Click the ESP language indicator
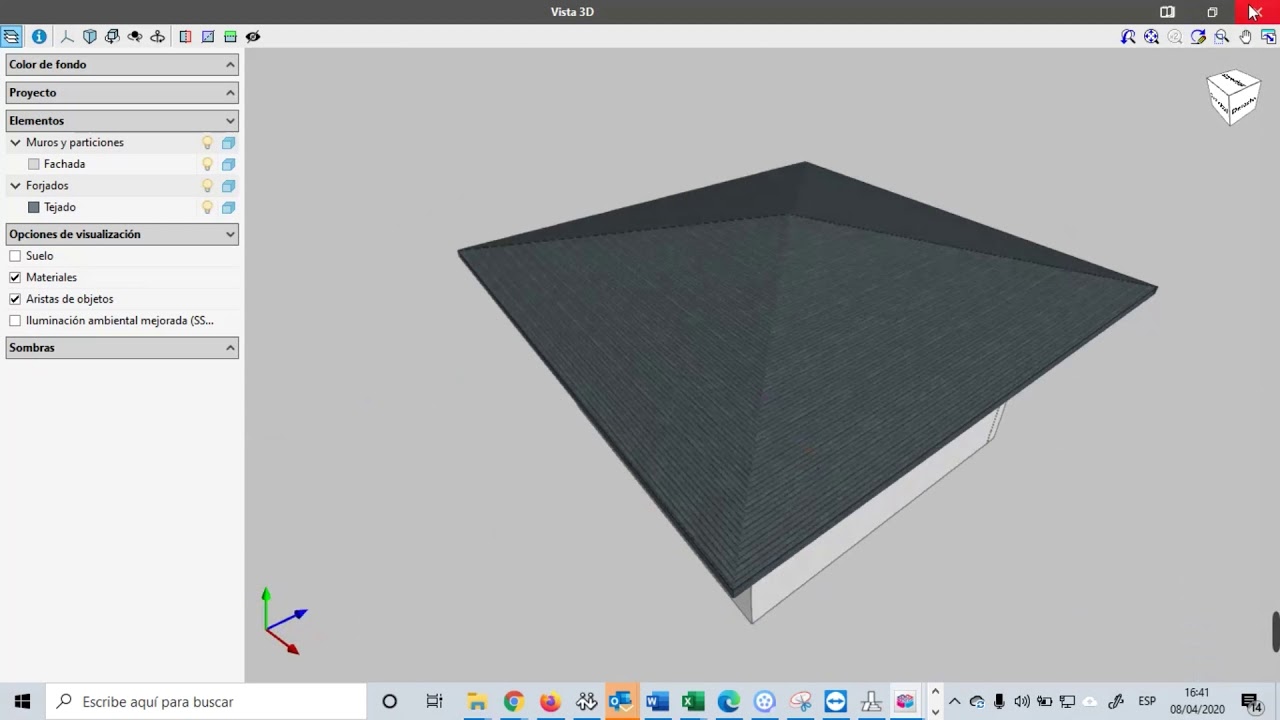This screenshot has height=720, width=1280. [1146, 702]
